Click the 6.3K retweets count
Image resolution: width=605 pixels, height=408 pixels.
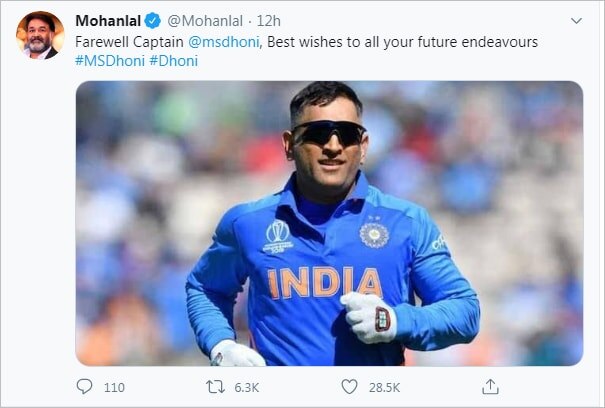pyautogui.click(x=246, y=388)
